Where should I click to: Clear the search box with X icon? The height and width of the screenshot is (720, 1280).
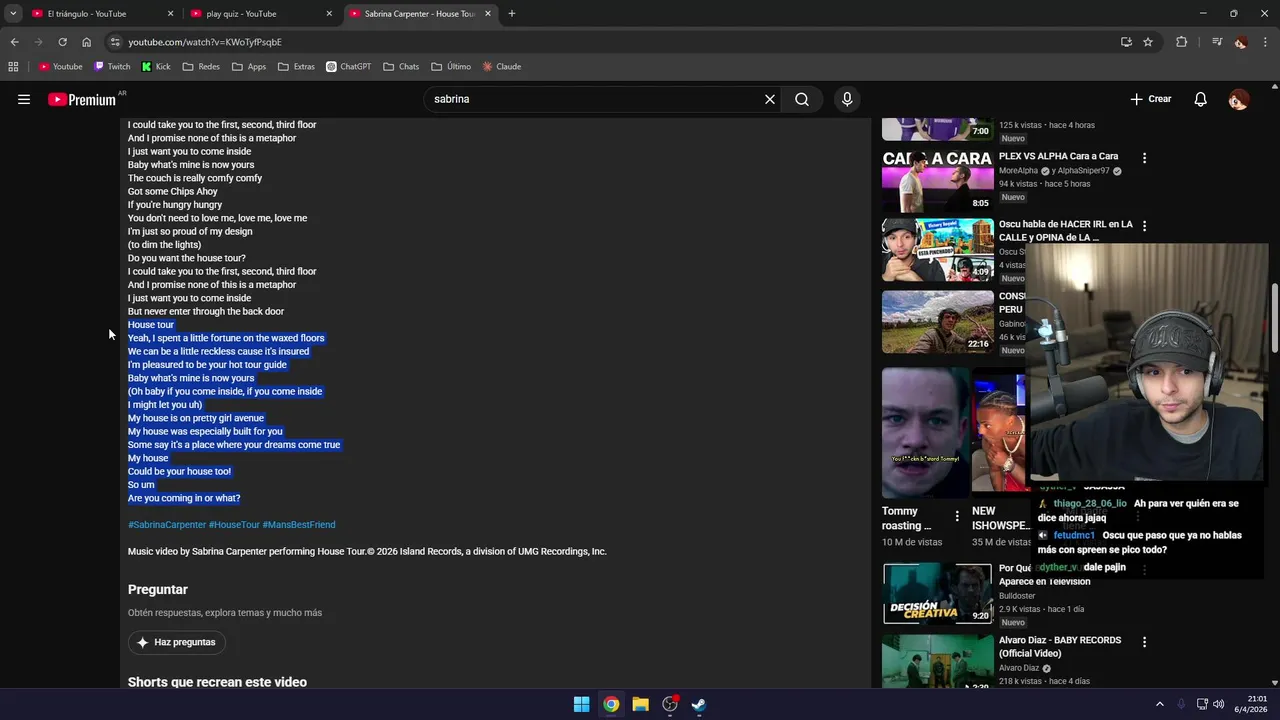[770, 99]
